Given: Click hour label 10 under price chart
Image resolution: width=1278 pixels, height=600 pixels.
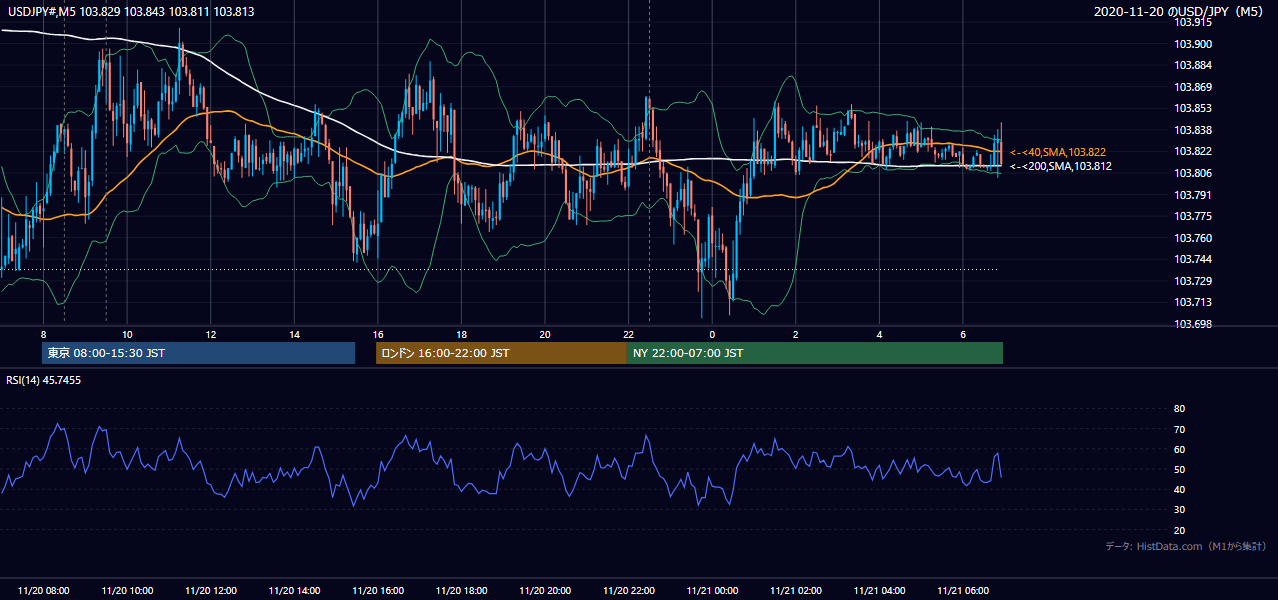Looking at the screenshot, I should coord(127,334).
